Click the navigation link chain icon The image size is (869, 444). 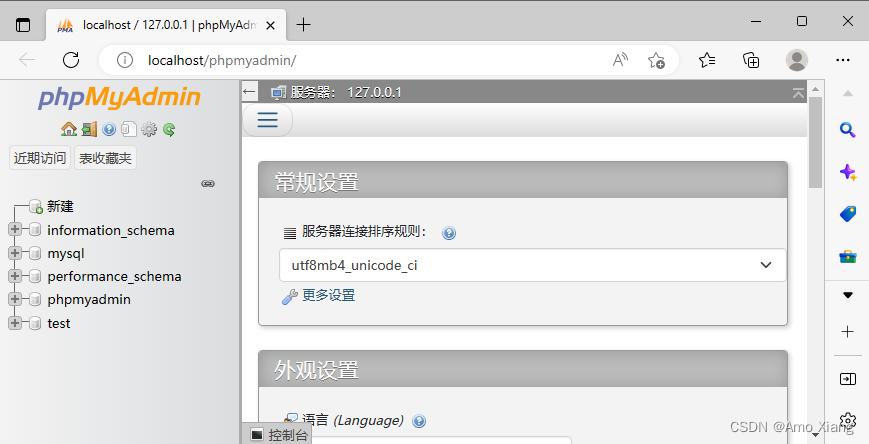208,183
